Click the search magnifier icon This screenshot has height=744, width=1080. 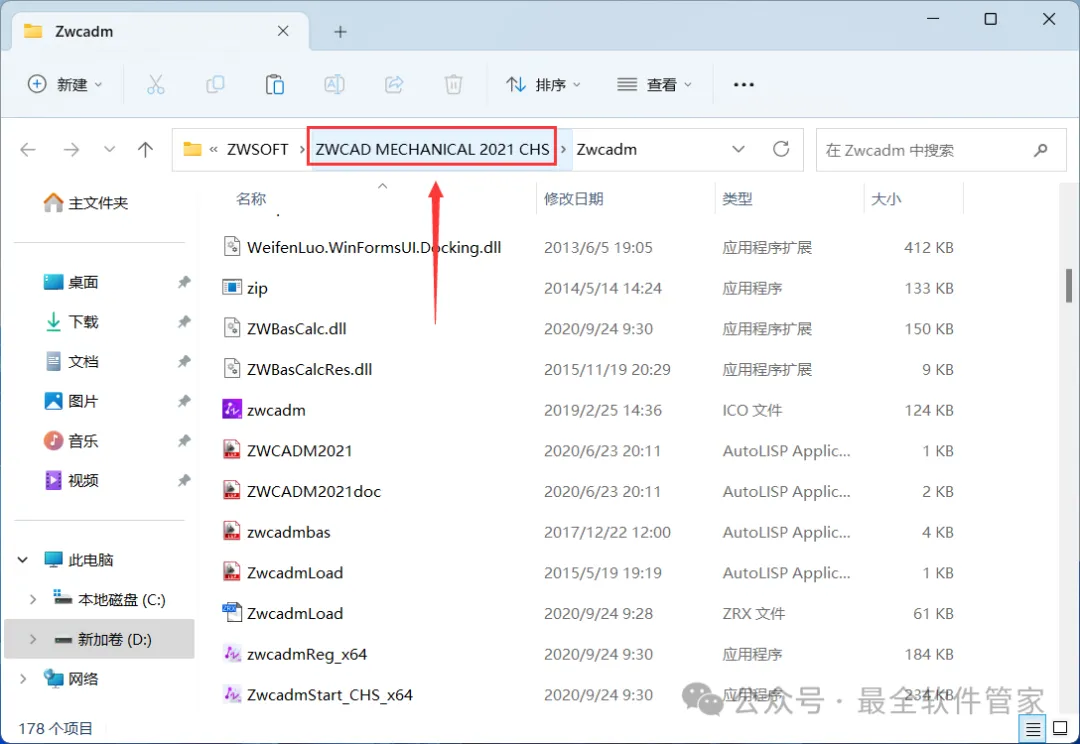coord(1041,149)
